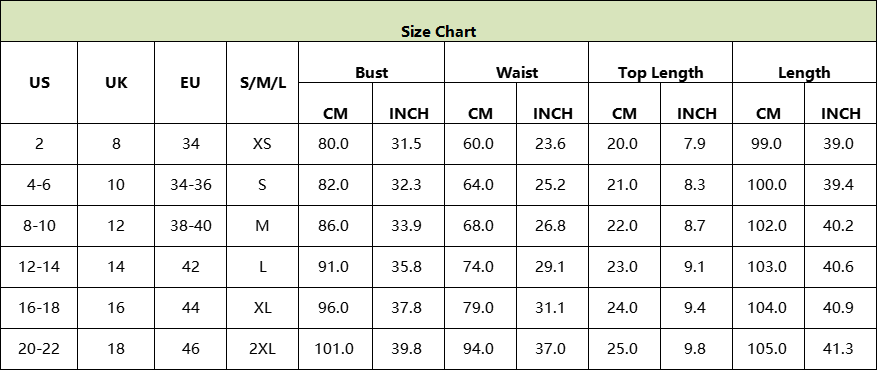
Task: Select the Bust header cell
Action: click(372, 62)
